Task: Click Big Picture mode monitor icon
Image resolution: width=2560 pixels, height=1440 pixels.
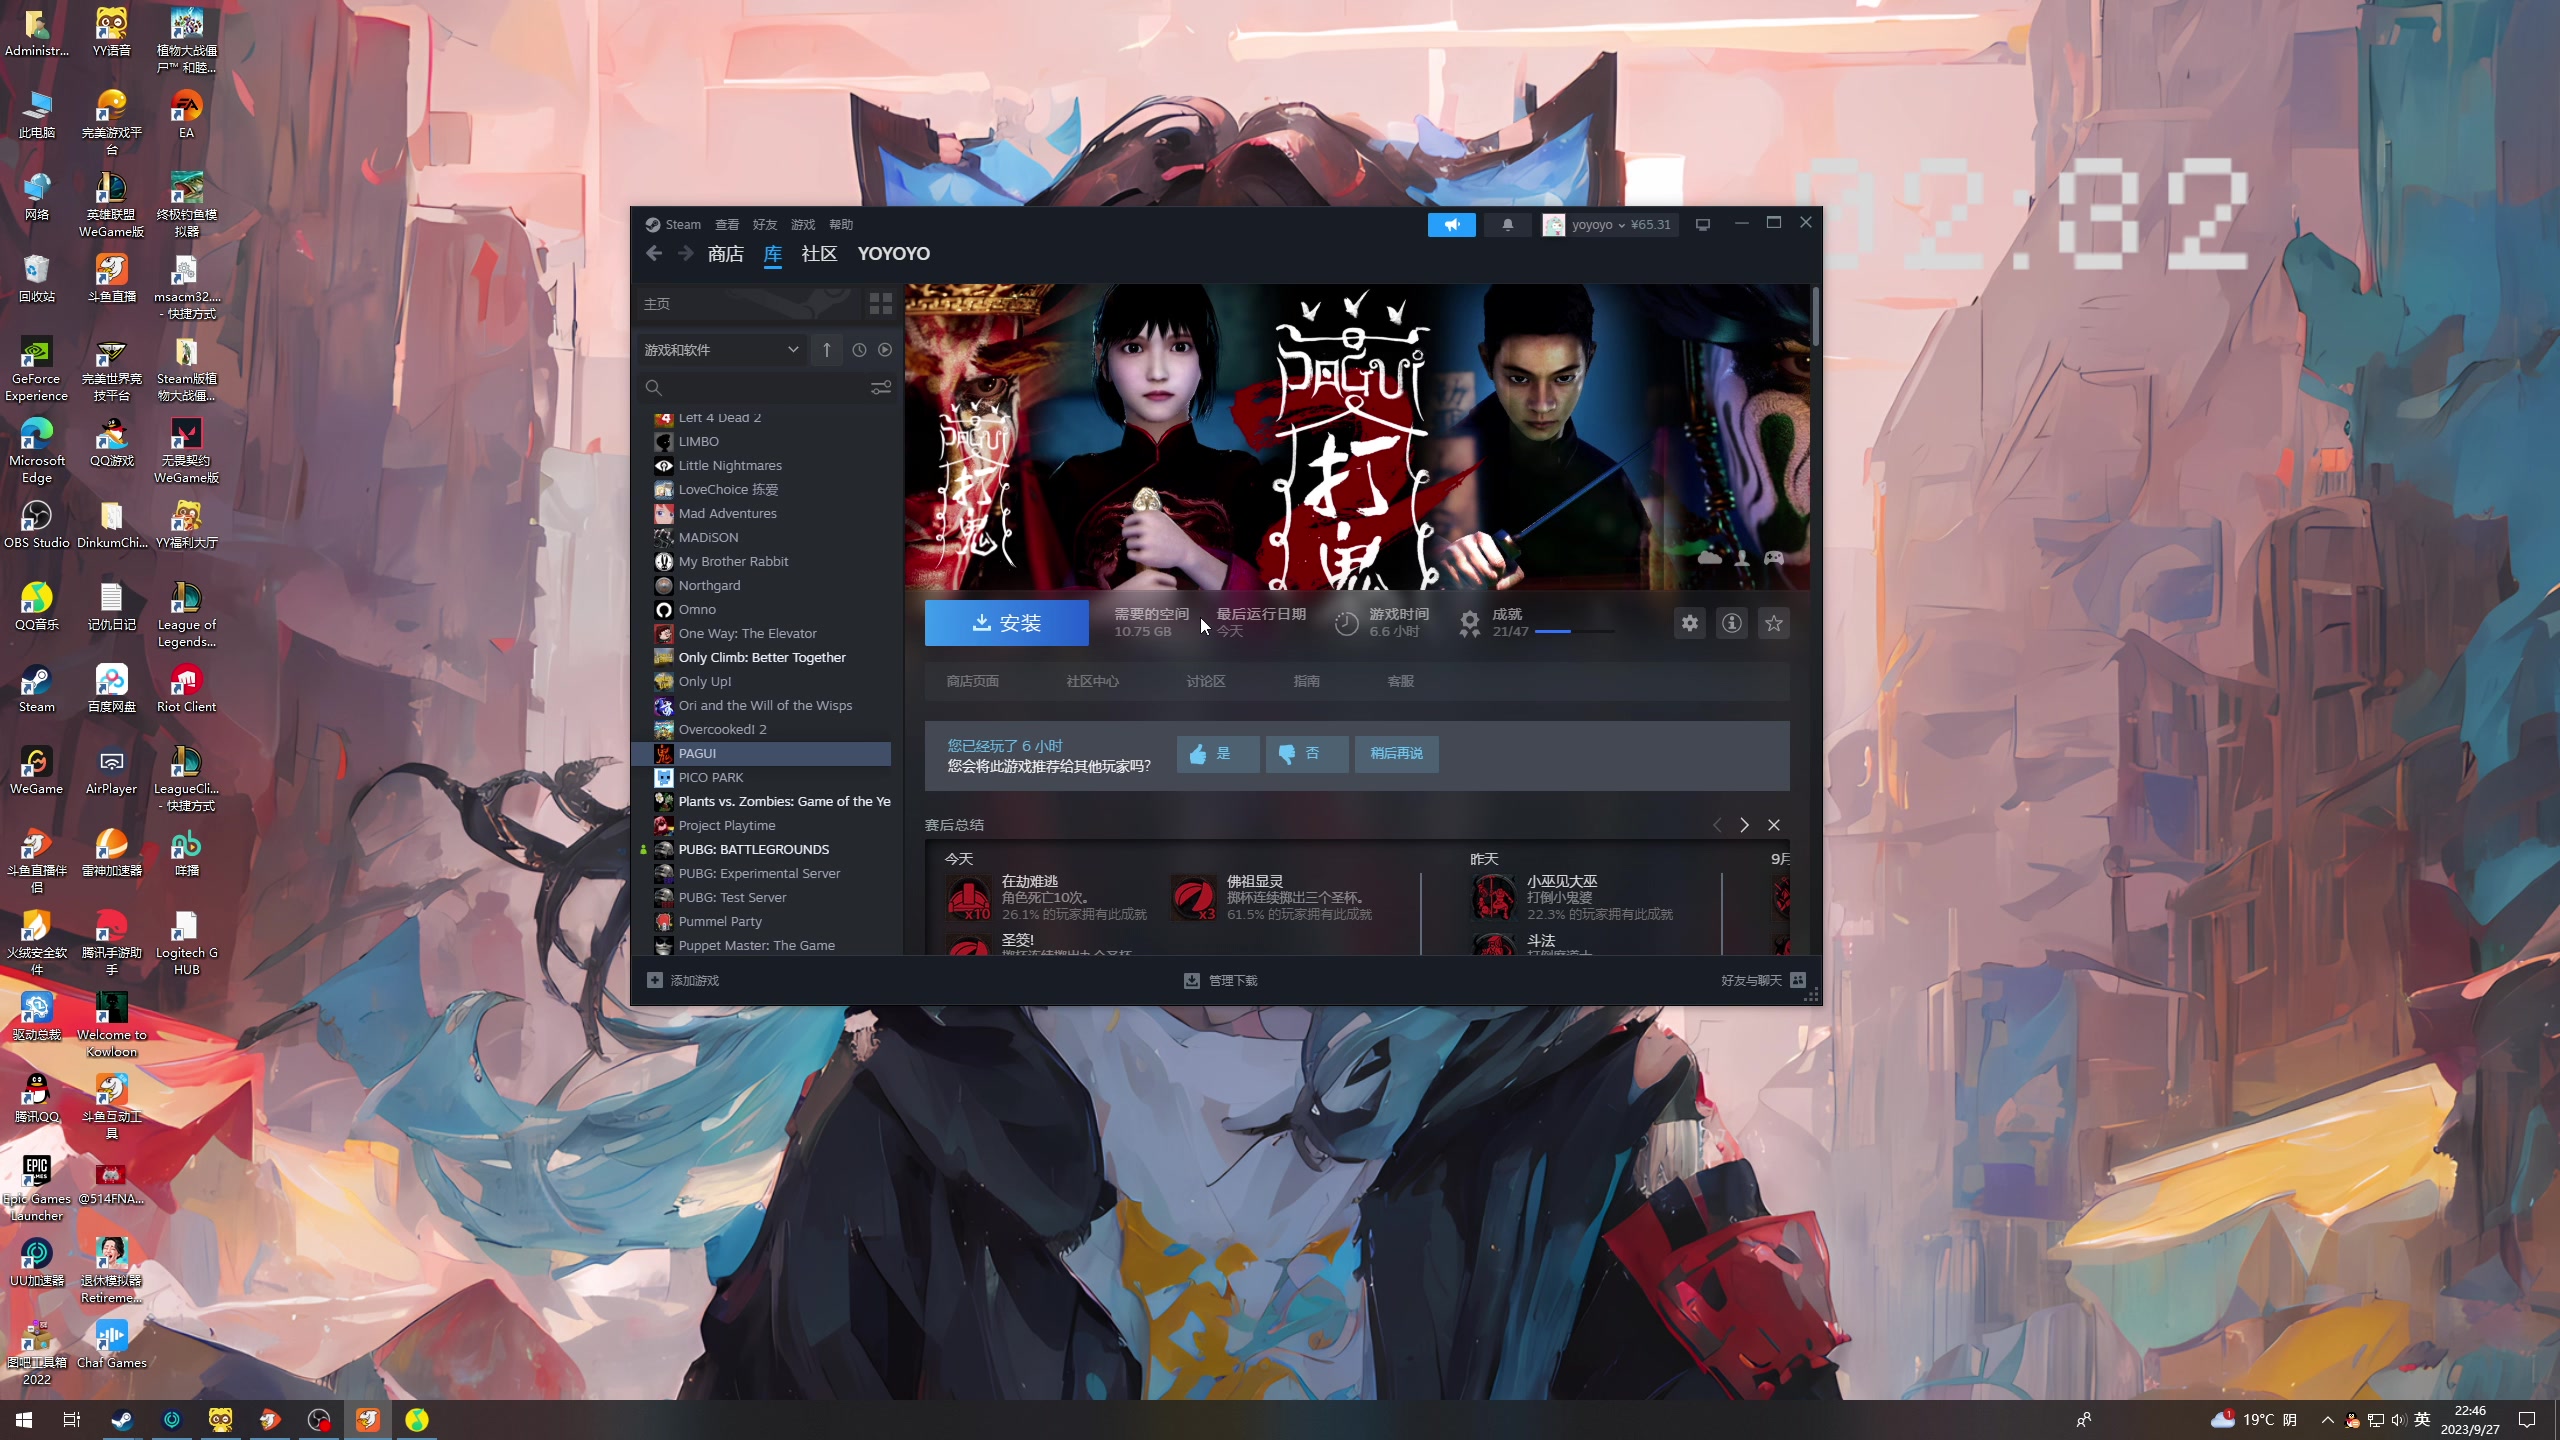Action: tap(1702, 225)
